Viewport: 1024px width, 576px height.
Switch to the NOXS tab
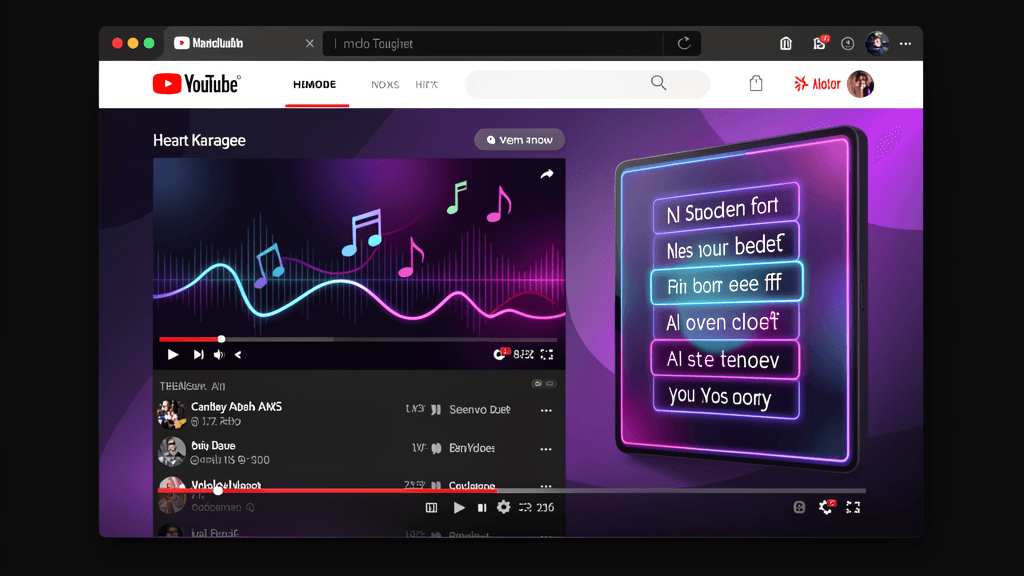pos(385,85)
